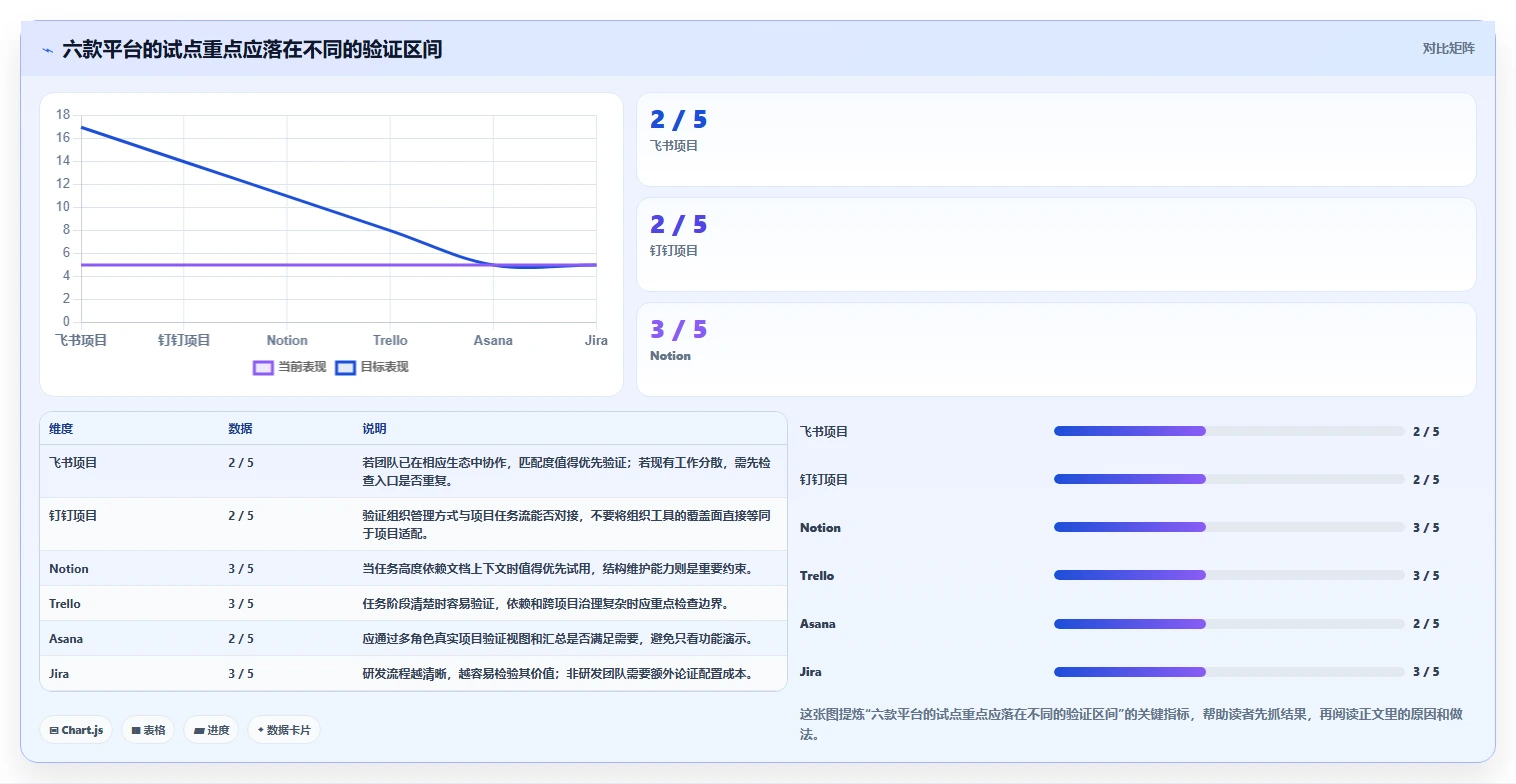Click the 进度 tag chip
This screenshot has height=784, width=1516.
point(211,730)
